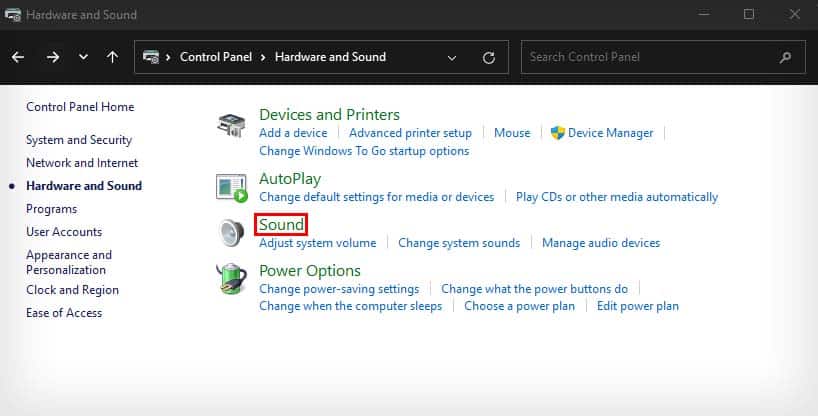Click the search magnifier icon
This screenshot has width=818, height=416.
click(x=785, y=57)
